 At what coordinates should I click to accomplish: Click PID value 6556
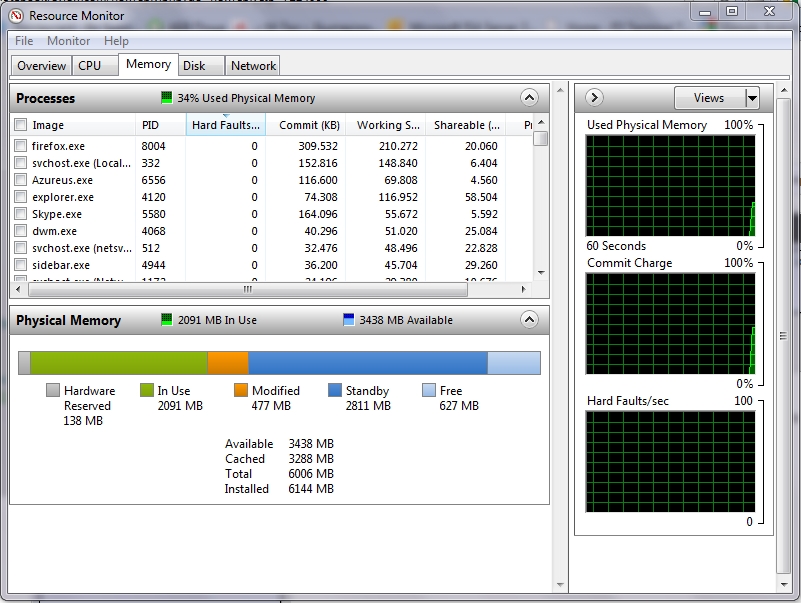(153, 180)
